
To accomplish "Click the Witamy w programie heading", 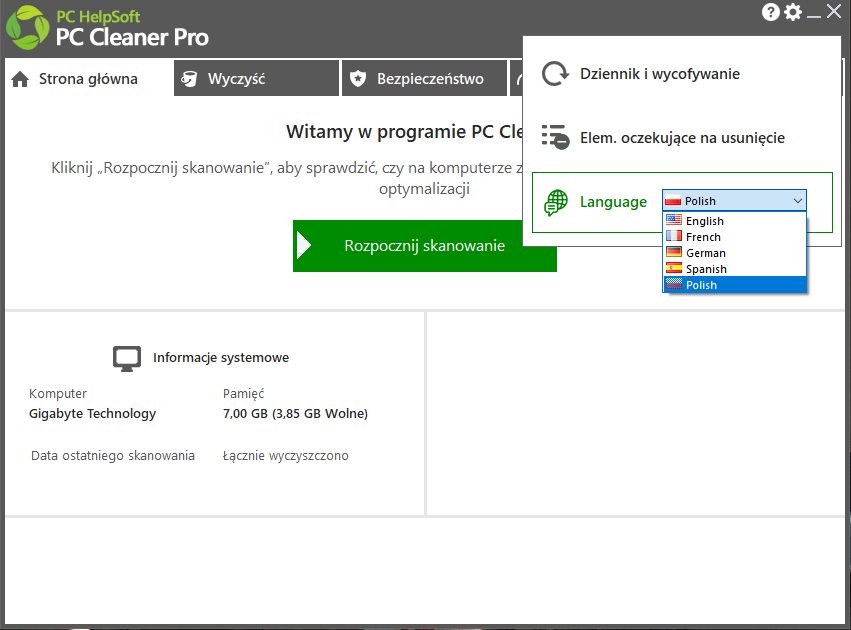I will 404,132.
